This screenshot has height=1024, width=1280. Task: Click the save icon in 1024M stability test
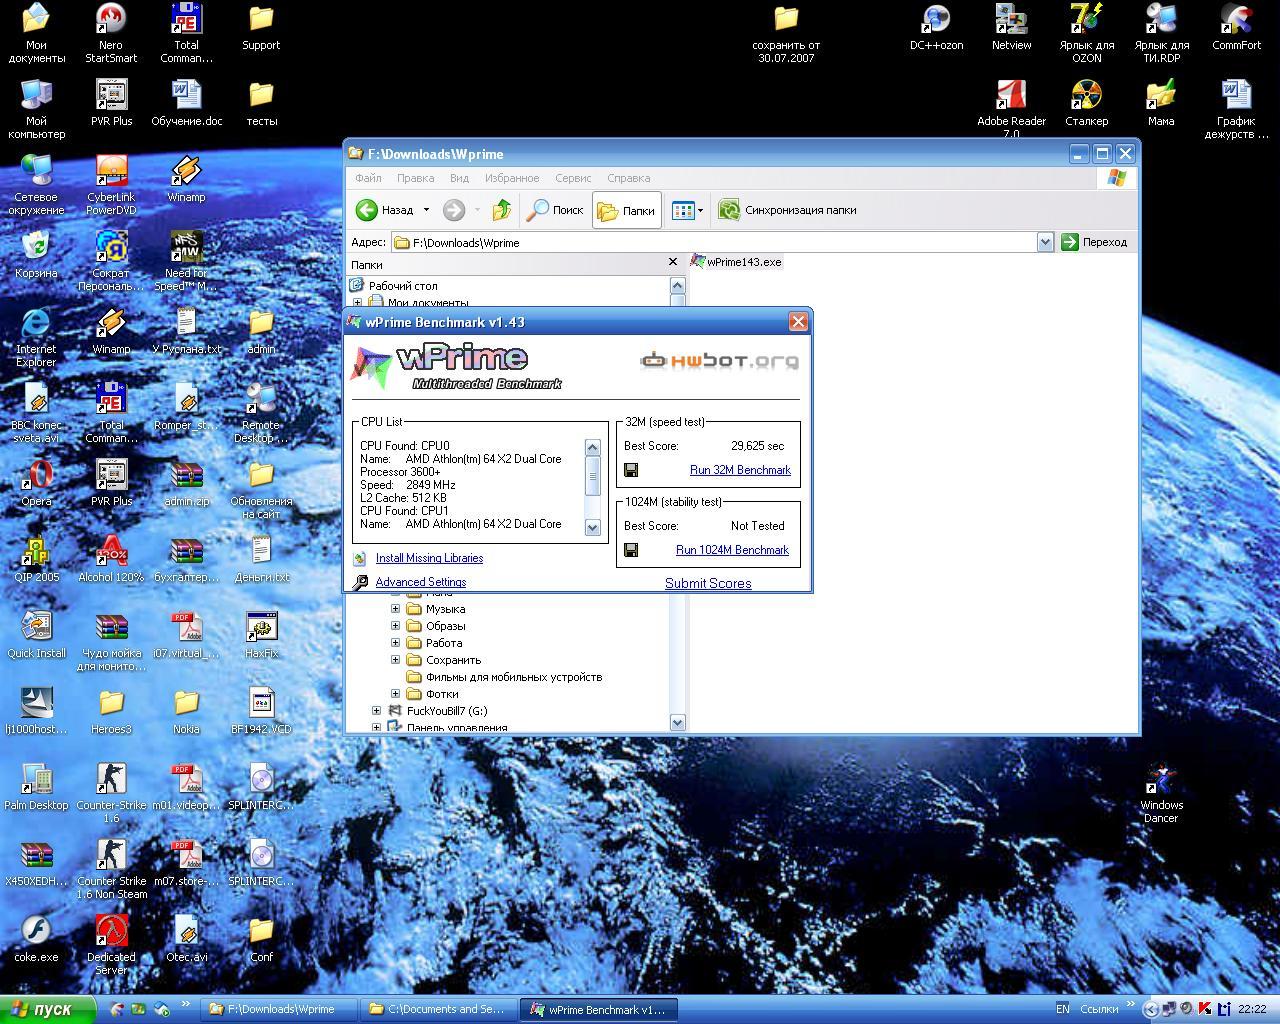click(x=631, y=550)
